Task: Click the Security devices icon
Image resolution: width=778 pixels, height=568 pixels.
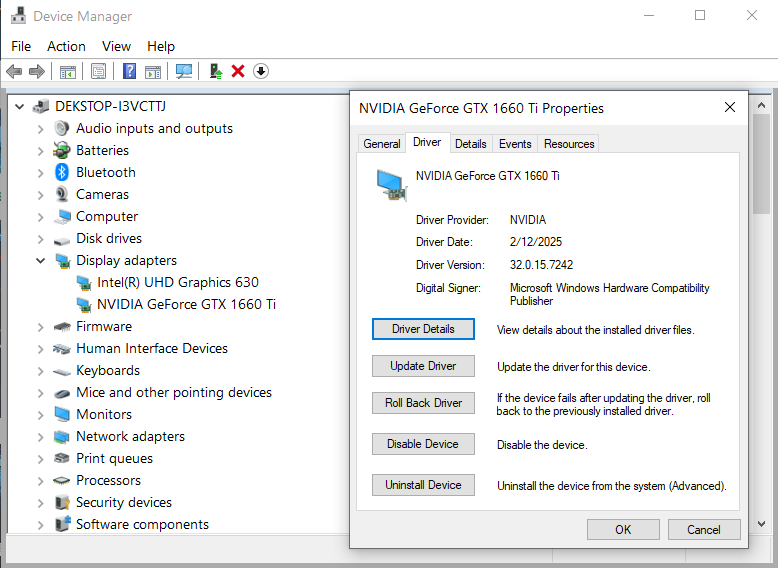Action: point(62,502)
